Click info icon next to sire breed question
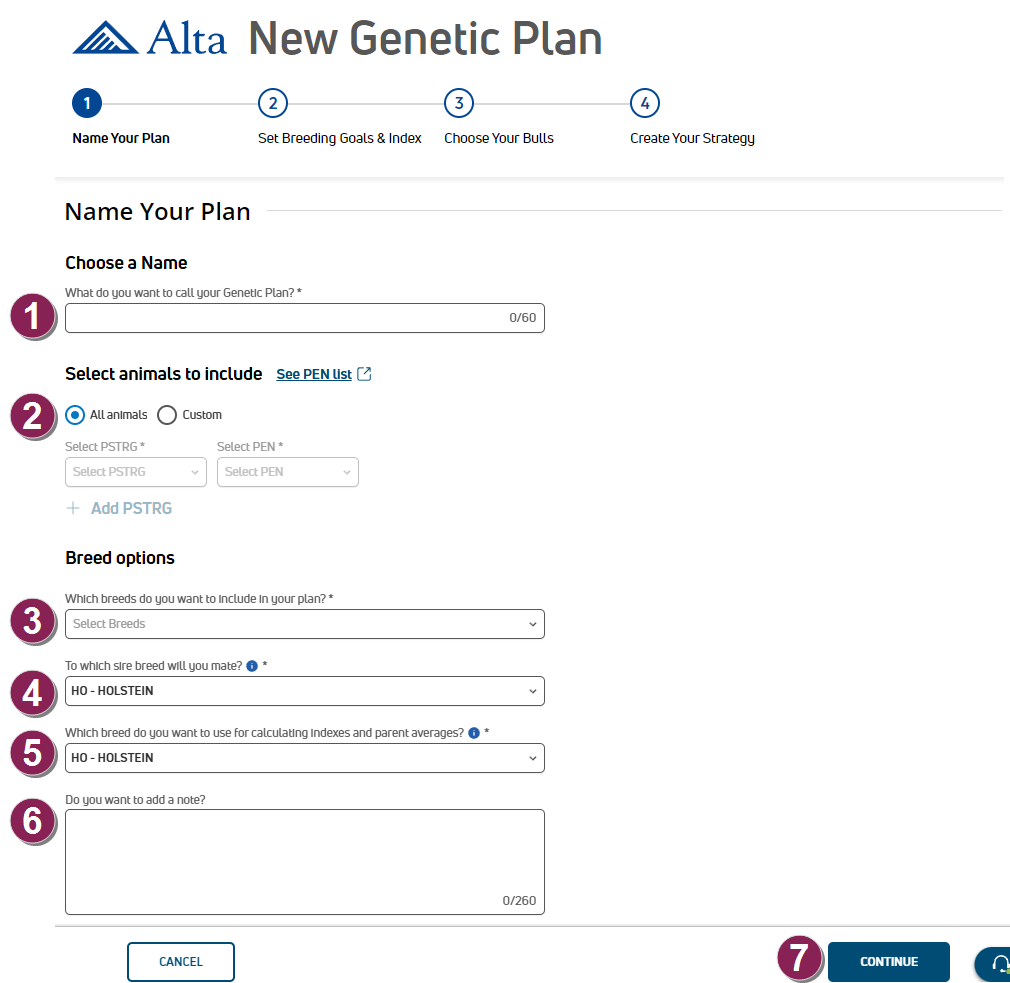Screen dimensions: 1010x983 tap(252, 665)
